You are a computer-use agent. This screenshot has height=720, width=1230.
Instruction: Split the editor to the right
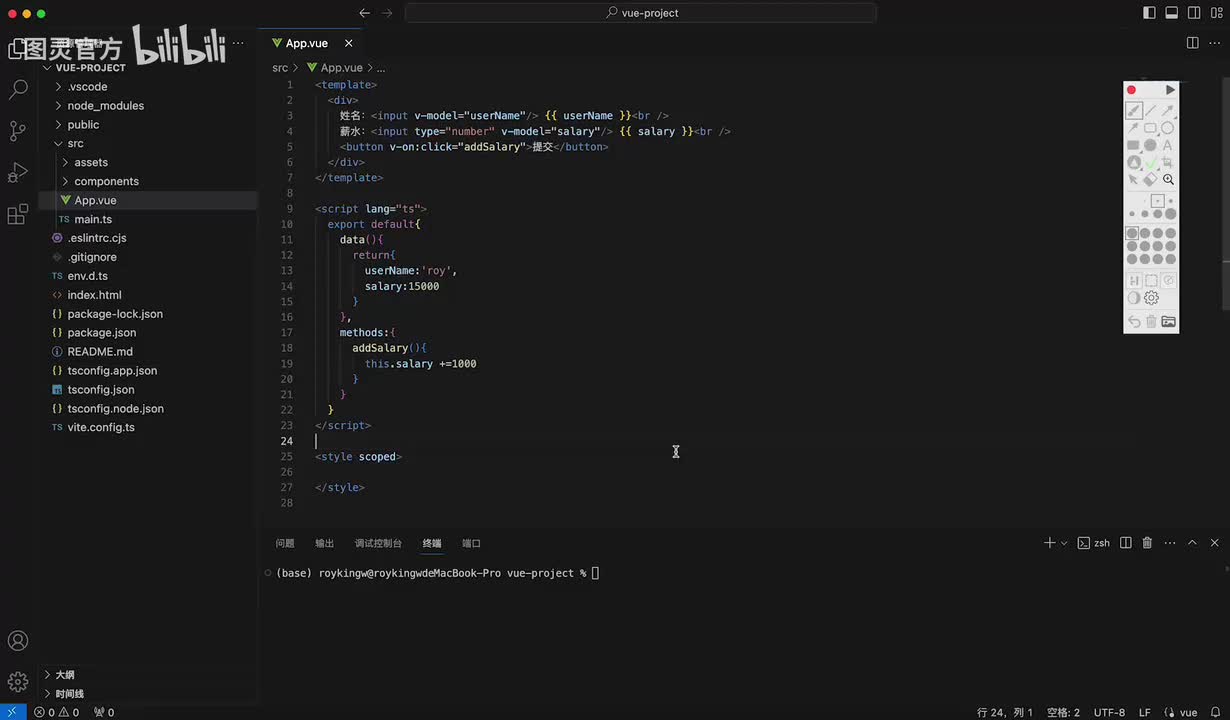pos(1192,43)
